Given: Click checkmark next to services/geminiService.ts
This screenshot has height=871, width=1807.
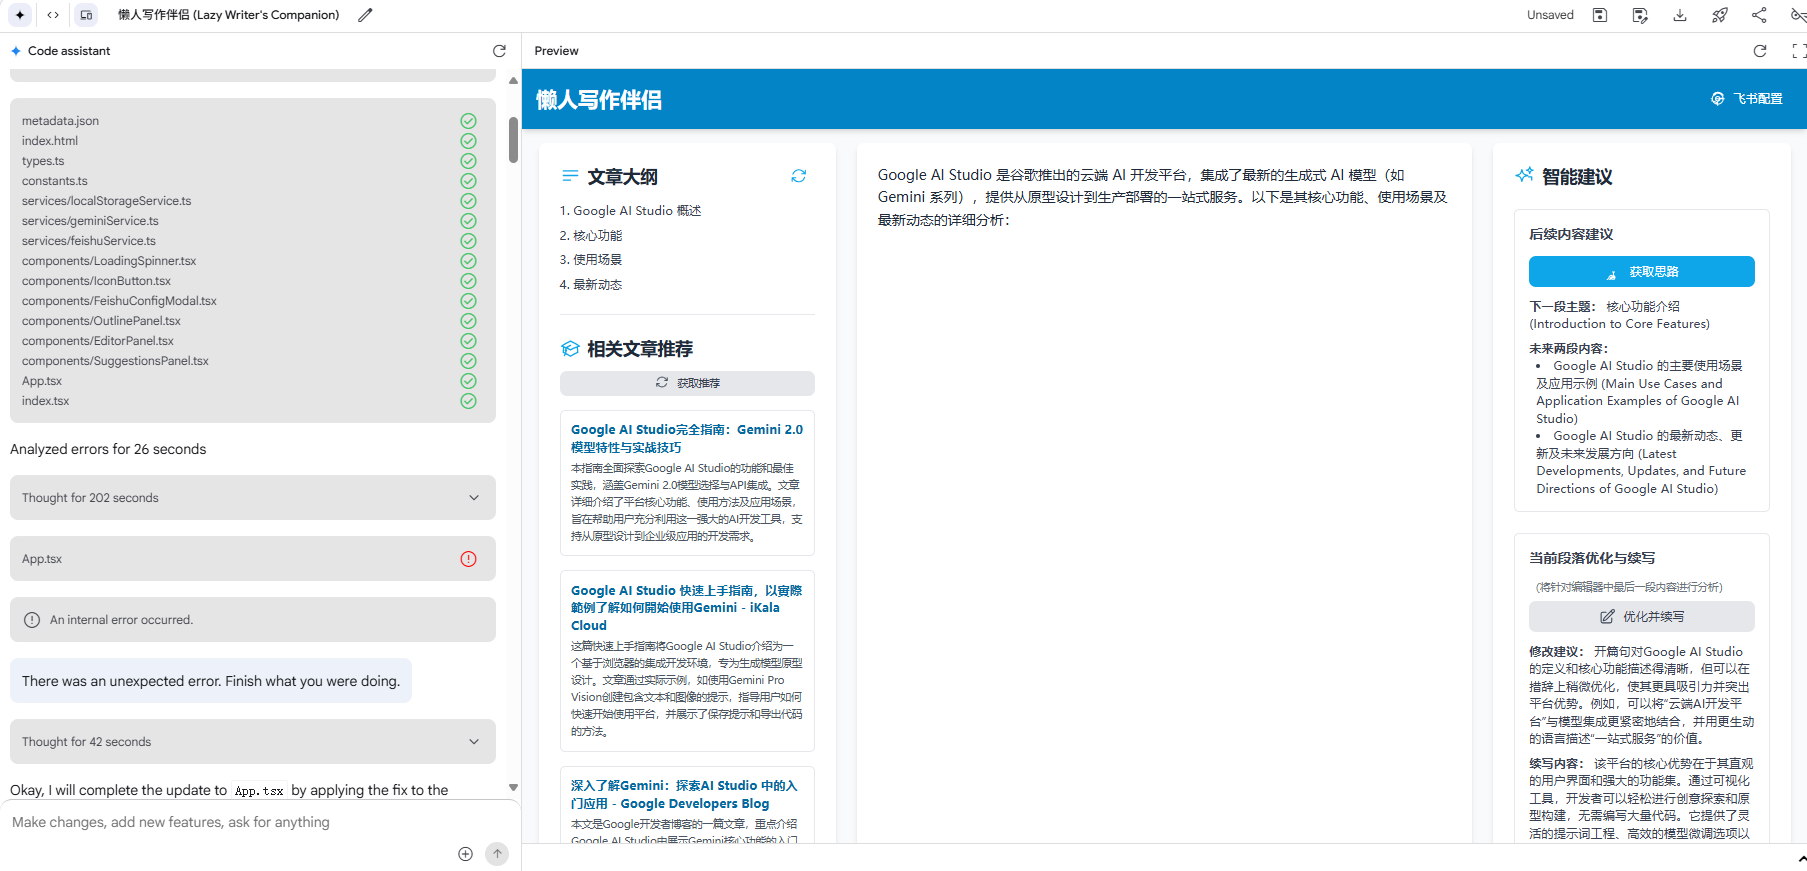Looking at the screenshot, I should tap(468, 221).
